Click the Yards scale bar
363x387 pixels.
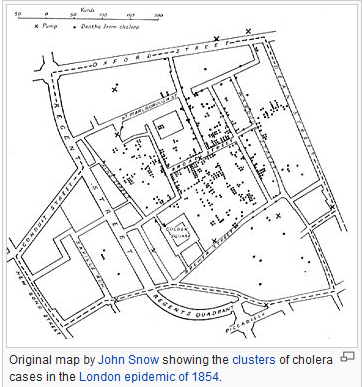click(x=88, y=14)
